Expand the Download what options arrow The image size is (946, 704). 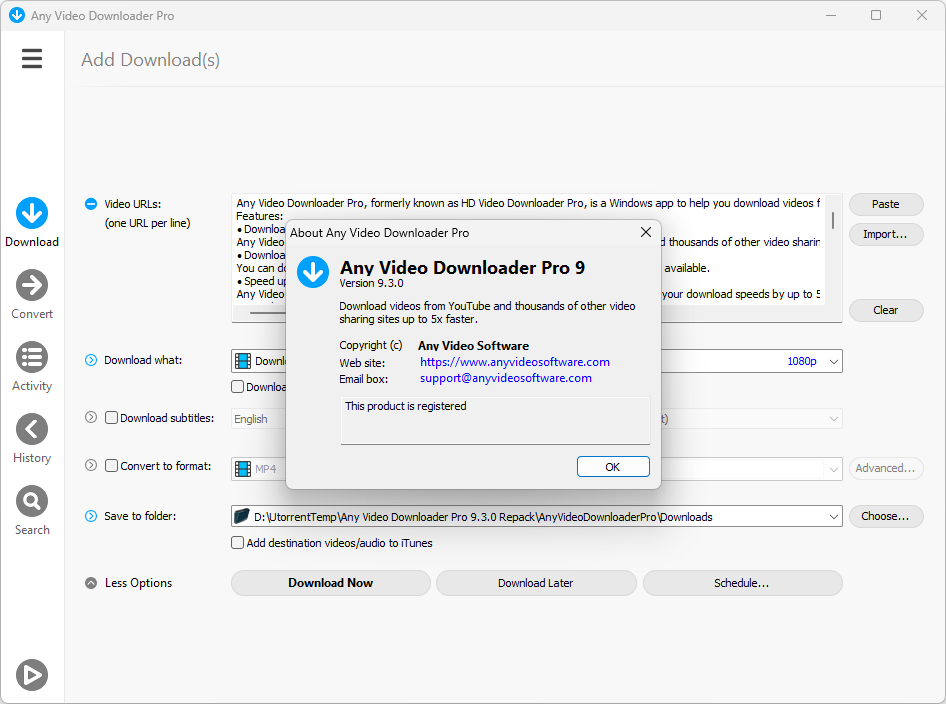(x=90, y=360)
